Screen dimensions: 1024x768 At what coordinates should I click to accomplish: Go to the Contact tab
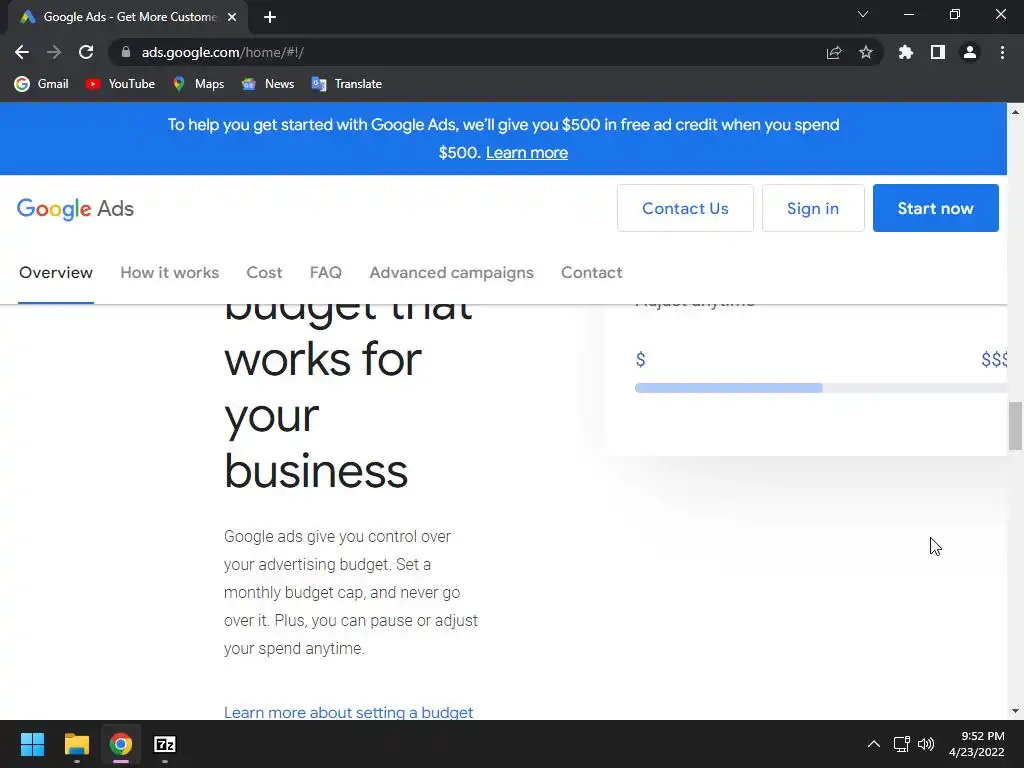coord(592,273)
